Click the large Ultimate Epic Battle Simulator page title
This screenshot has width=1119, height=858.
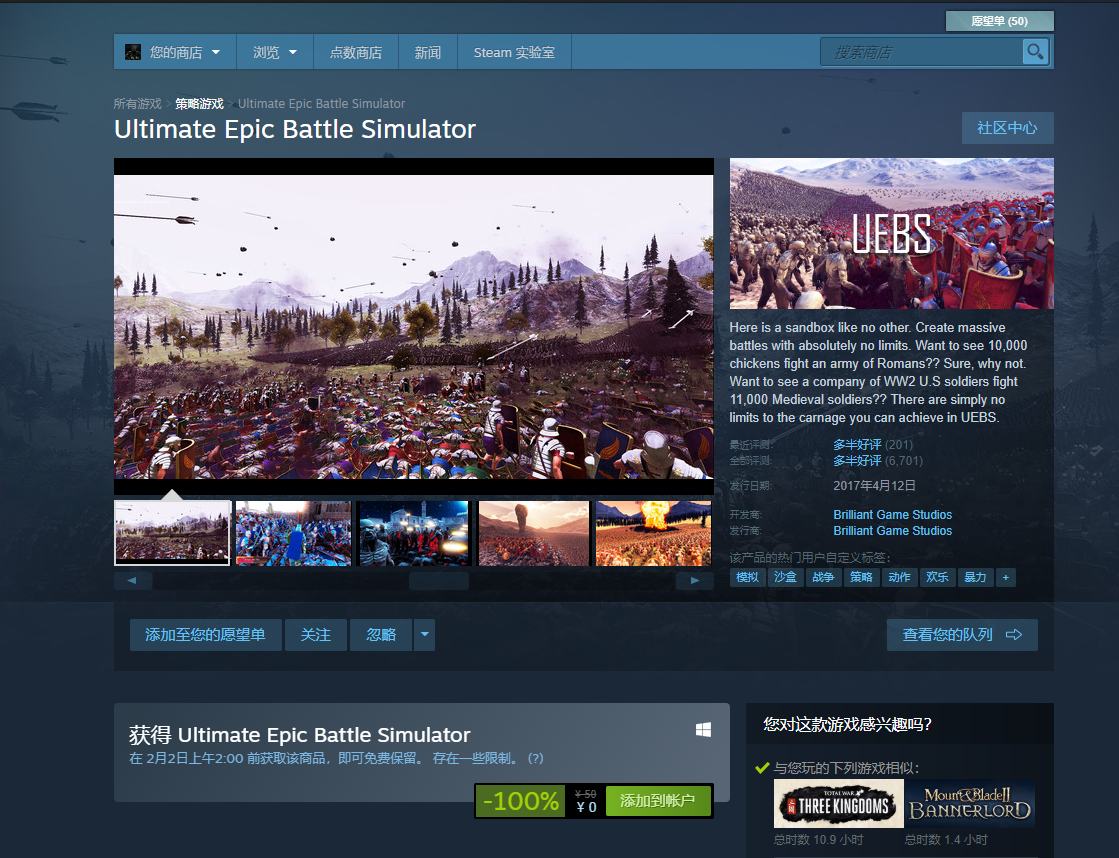[295, 129]
